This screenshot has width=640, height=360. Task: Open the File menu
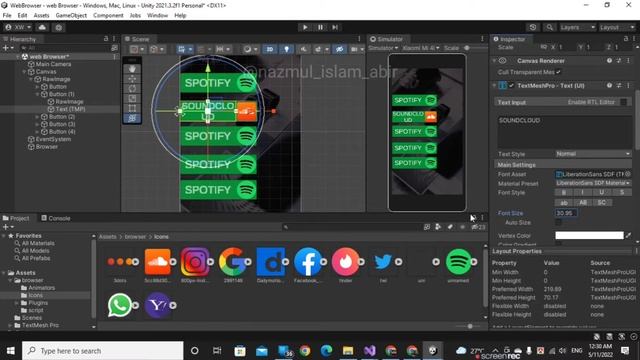pos(7,16)
